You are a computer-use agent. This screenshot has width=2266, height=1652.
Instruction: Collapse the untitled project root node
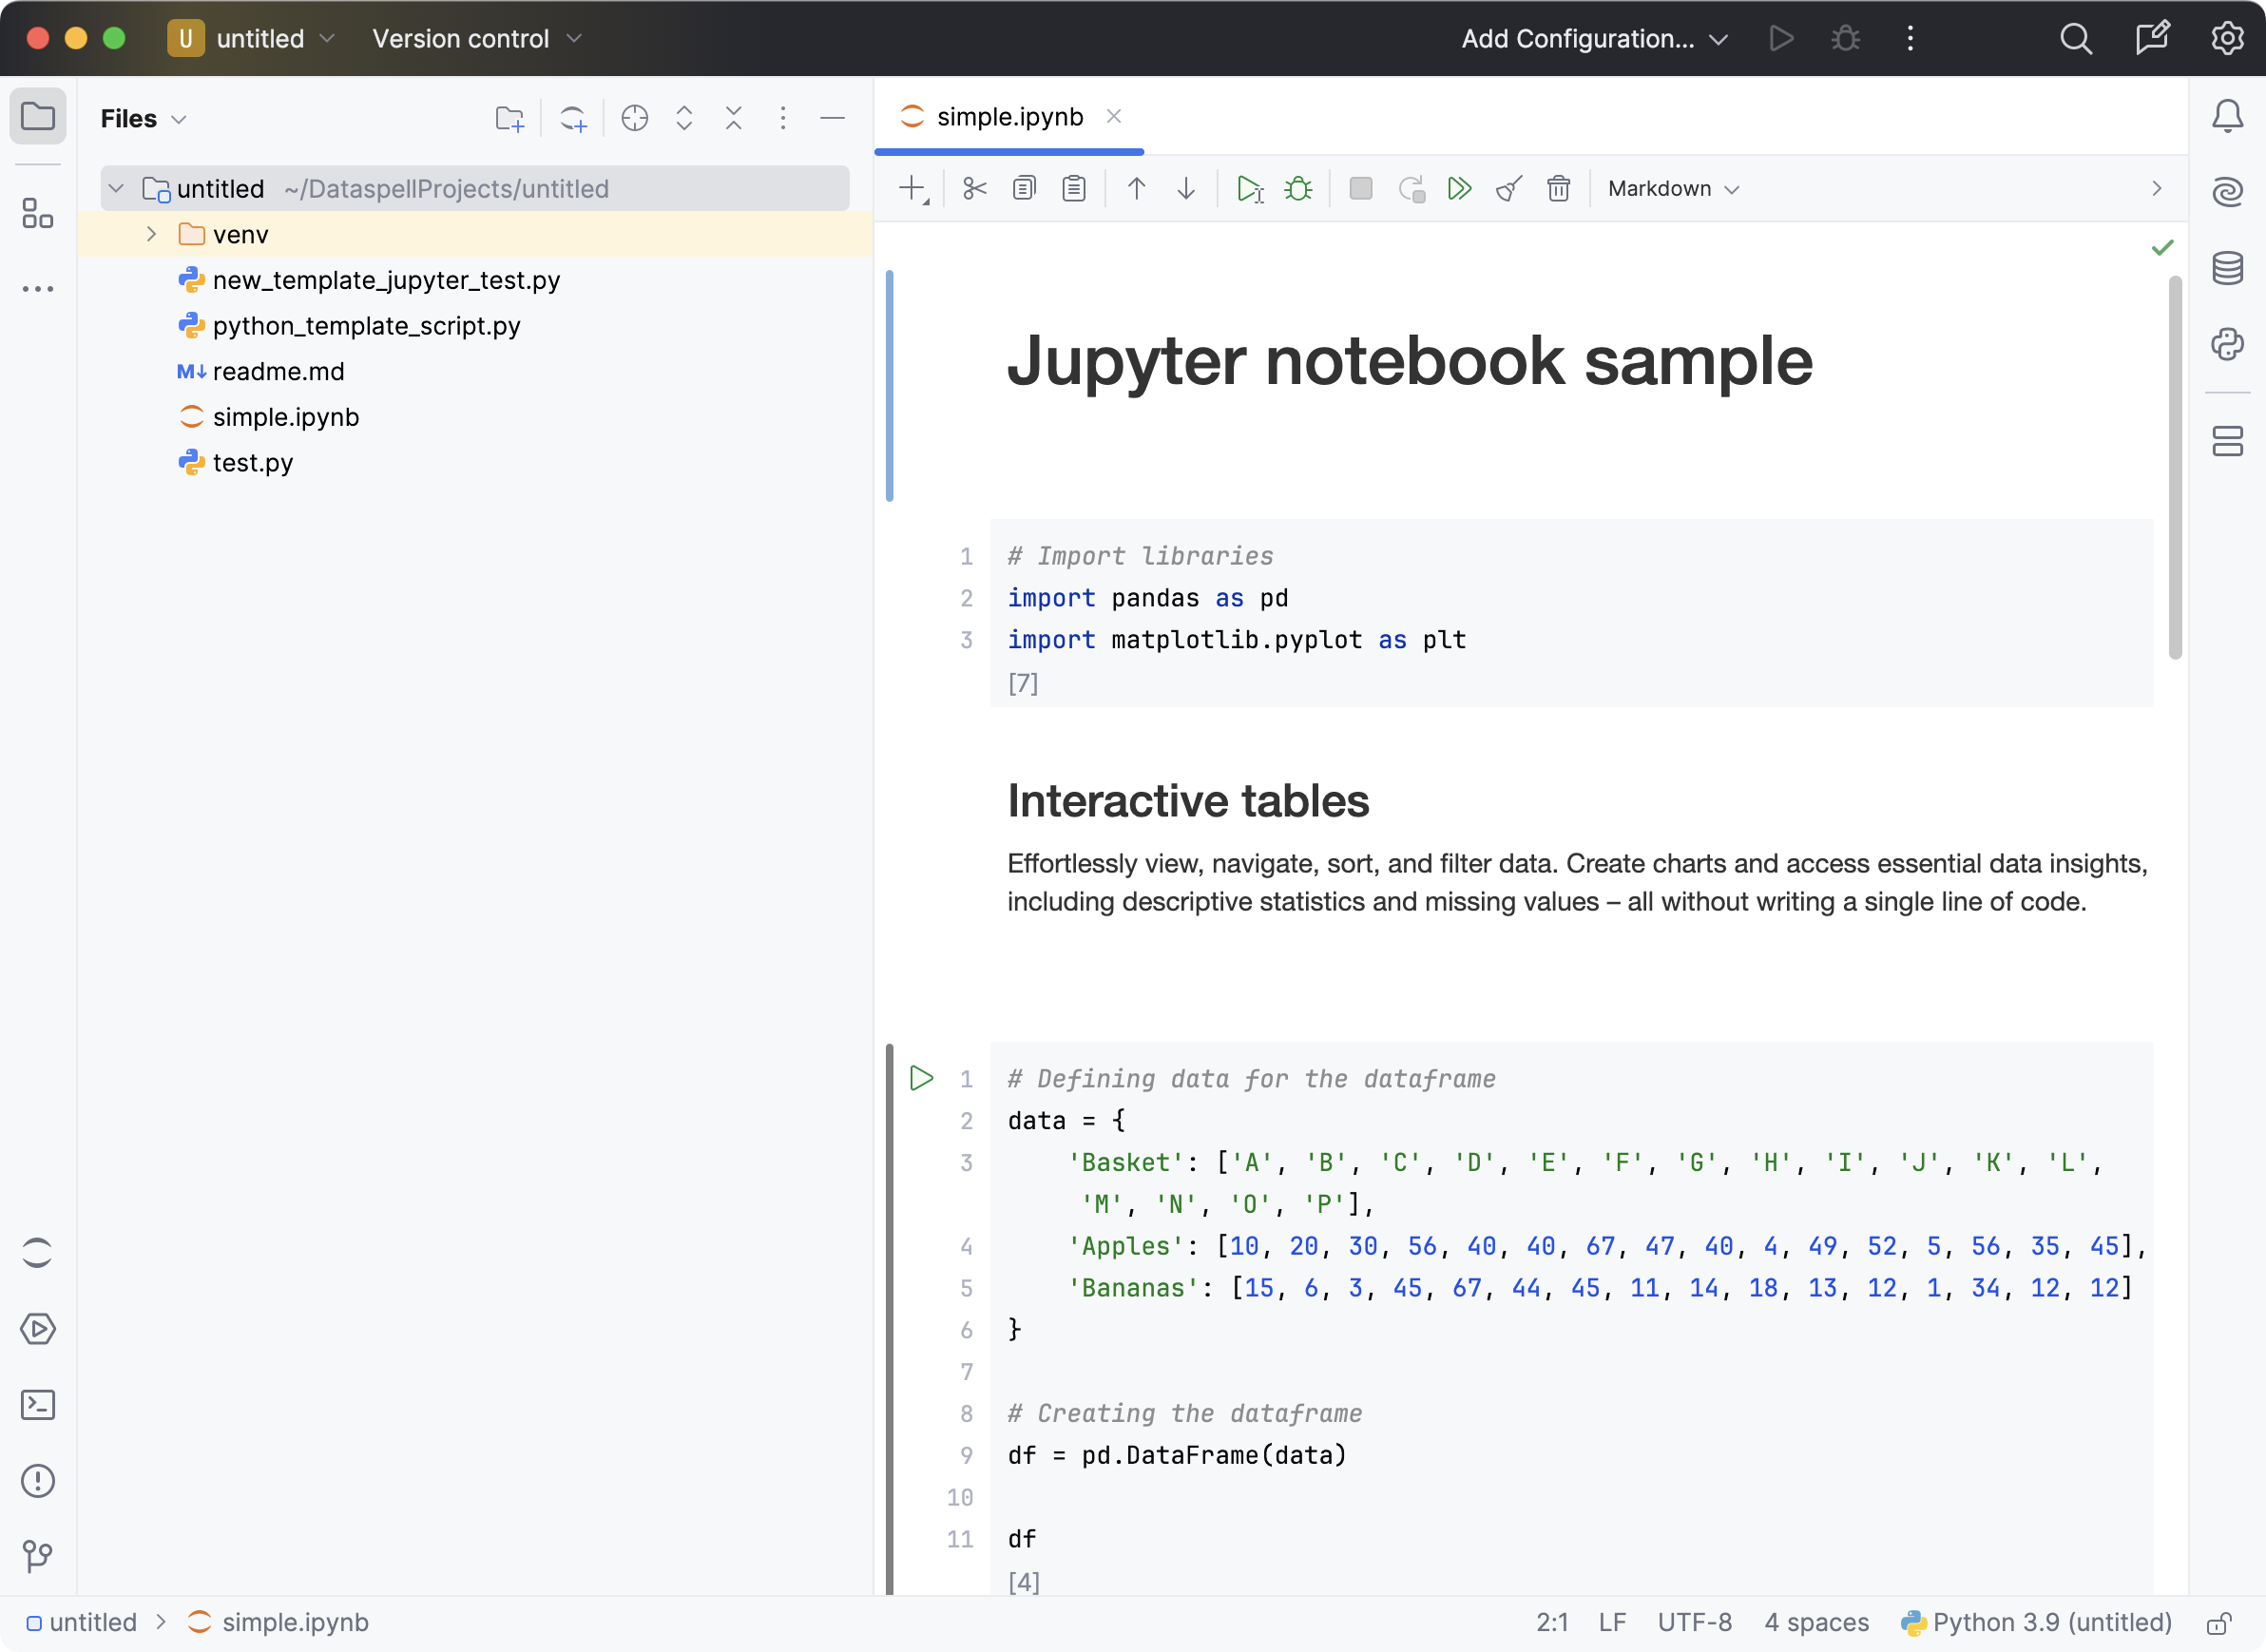pos(117,189)
